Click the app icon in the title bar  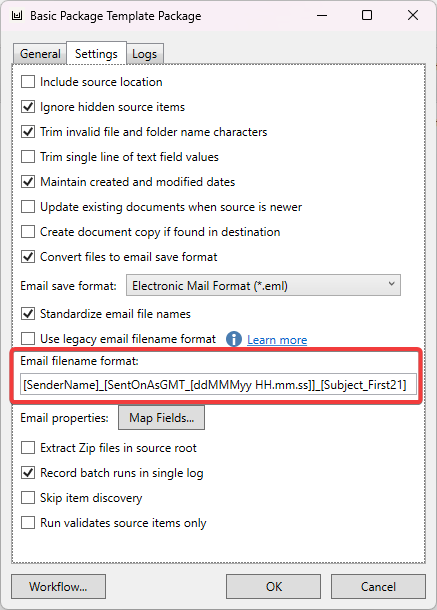[x=16, y=16]
